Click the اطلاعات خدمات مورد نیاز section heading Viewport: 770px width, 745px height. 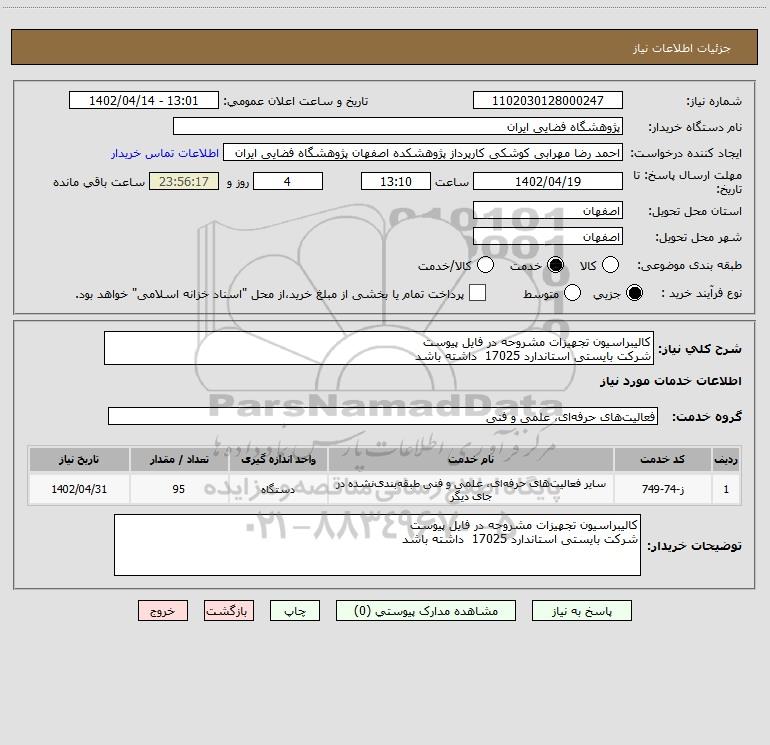pyautogui.click(x=670, y=381)
